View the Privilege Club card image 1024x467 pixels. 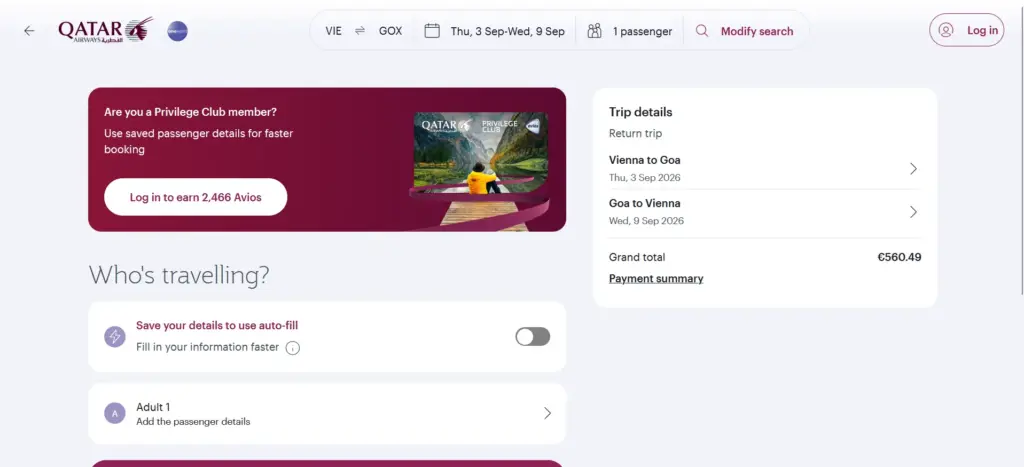coord(480,171)
